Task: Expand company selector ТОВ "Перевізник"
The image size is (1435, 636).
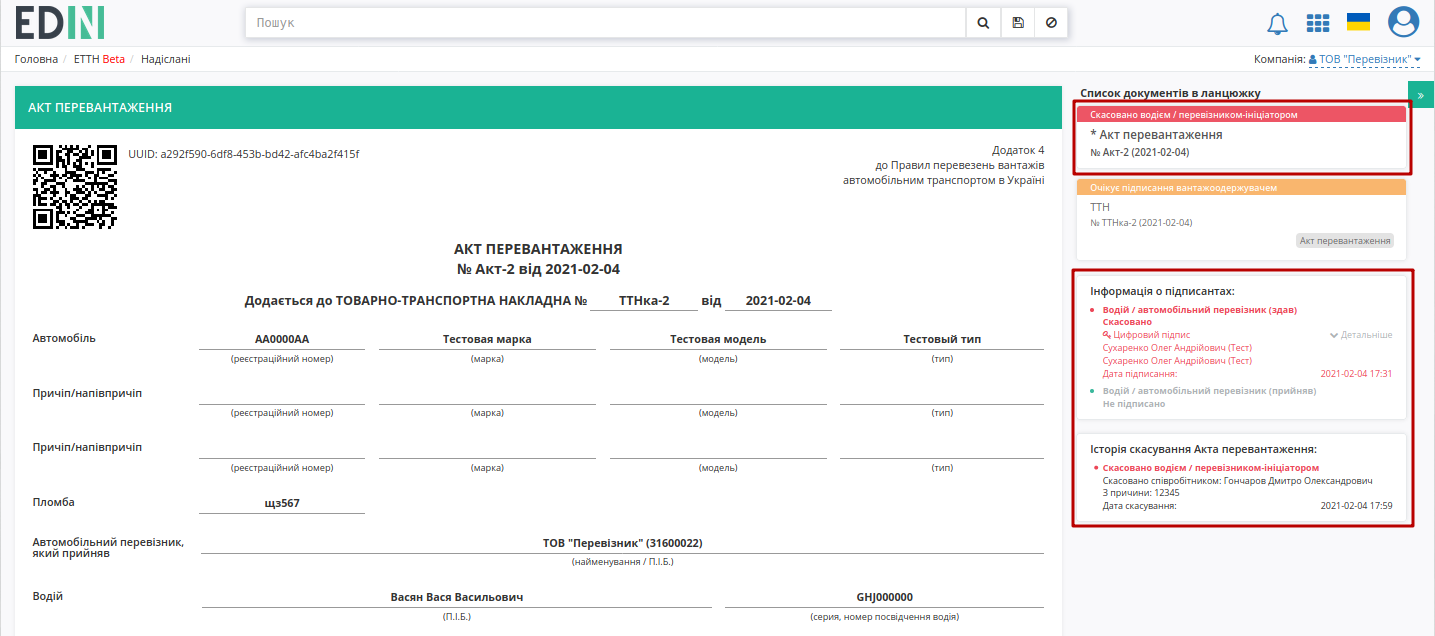Action: 1364,59
